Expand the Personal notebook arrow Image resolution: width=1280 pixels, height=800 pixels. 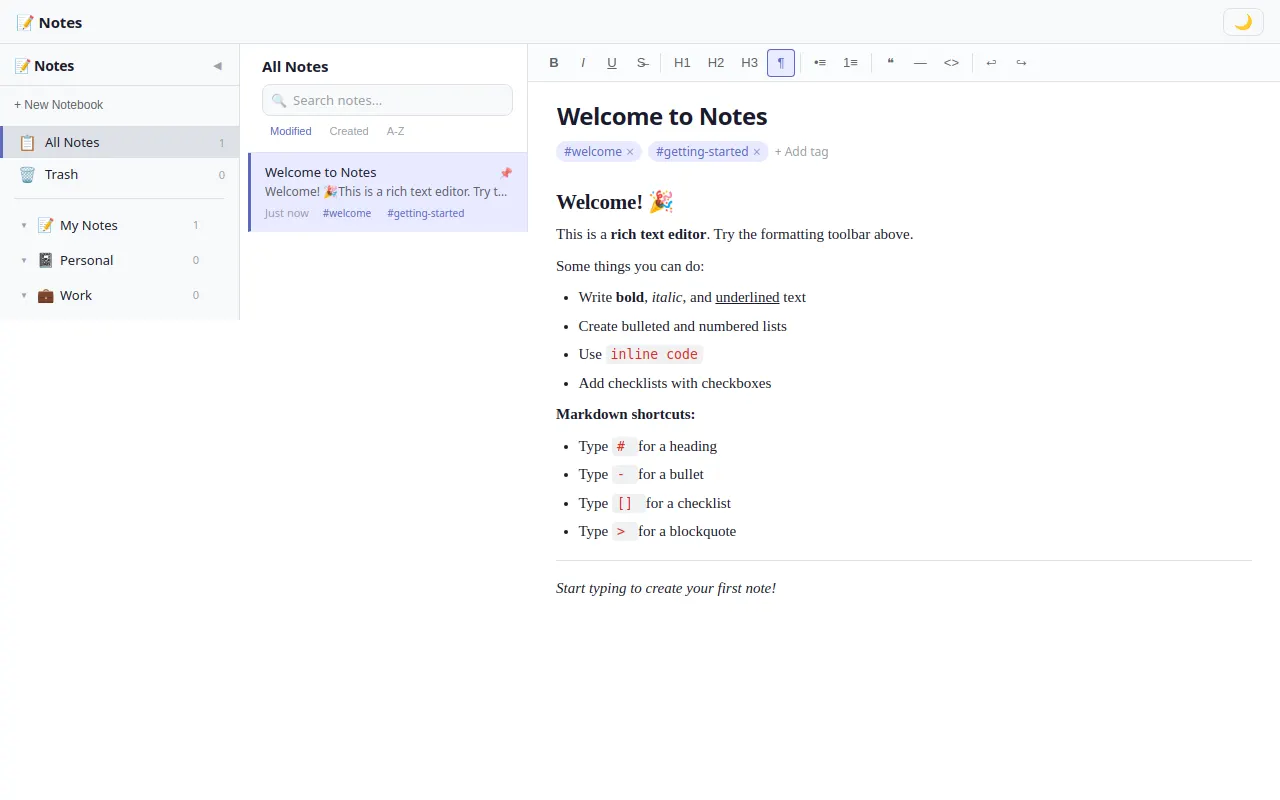[24, 261]
